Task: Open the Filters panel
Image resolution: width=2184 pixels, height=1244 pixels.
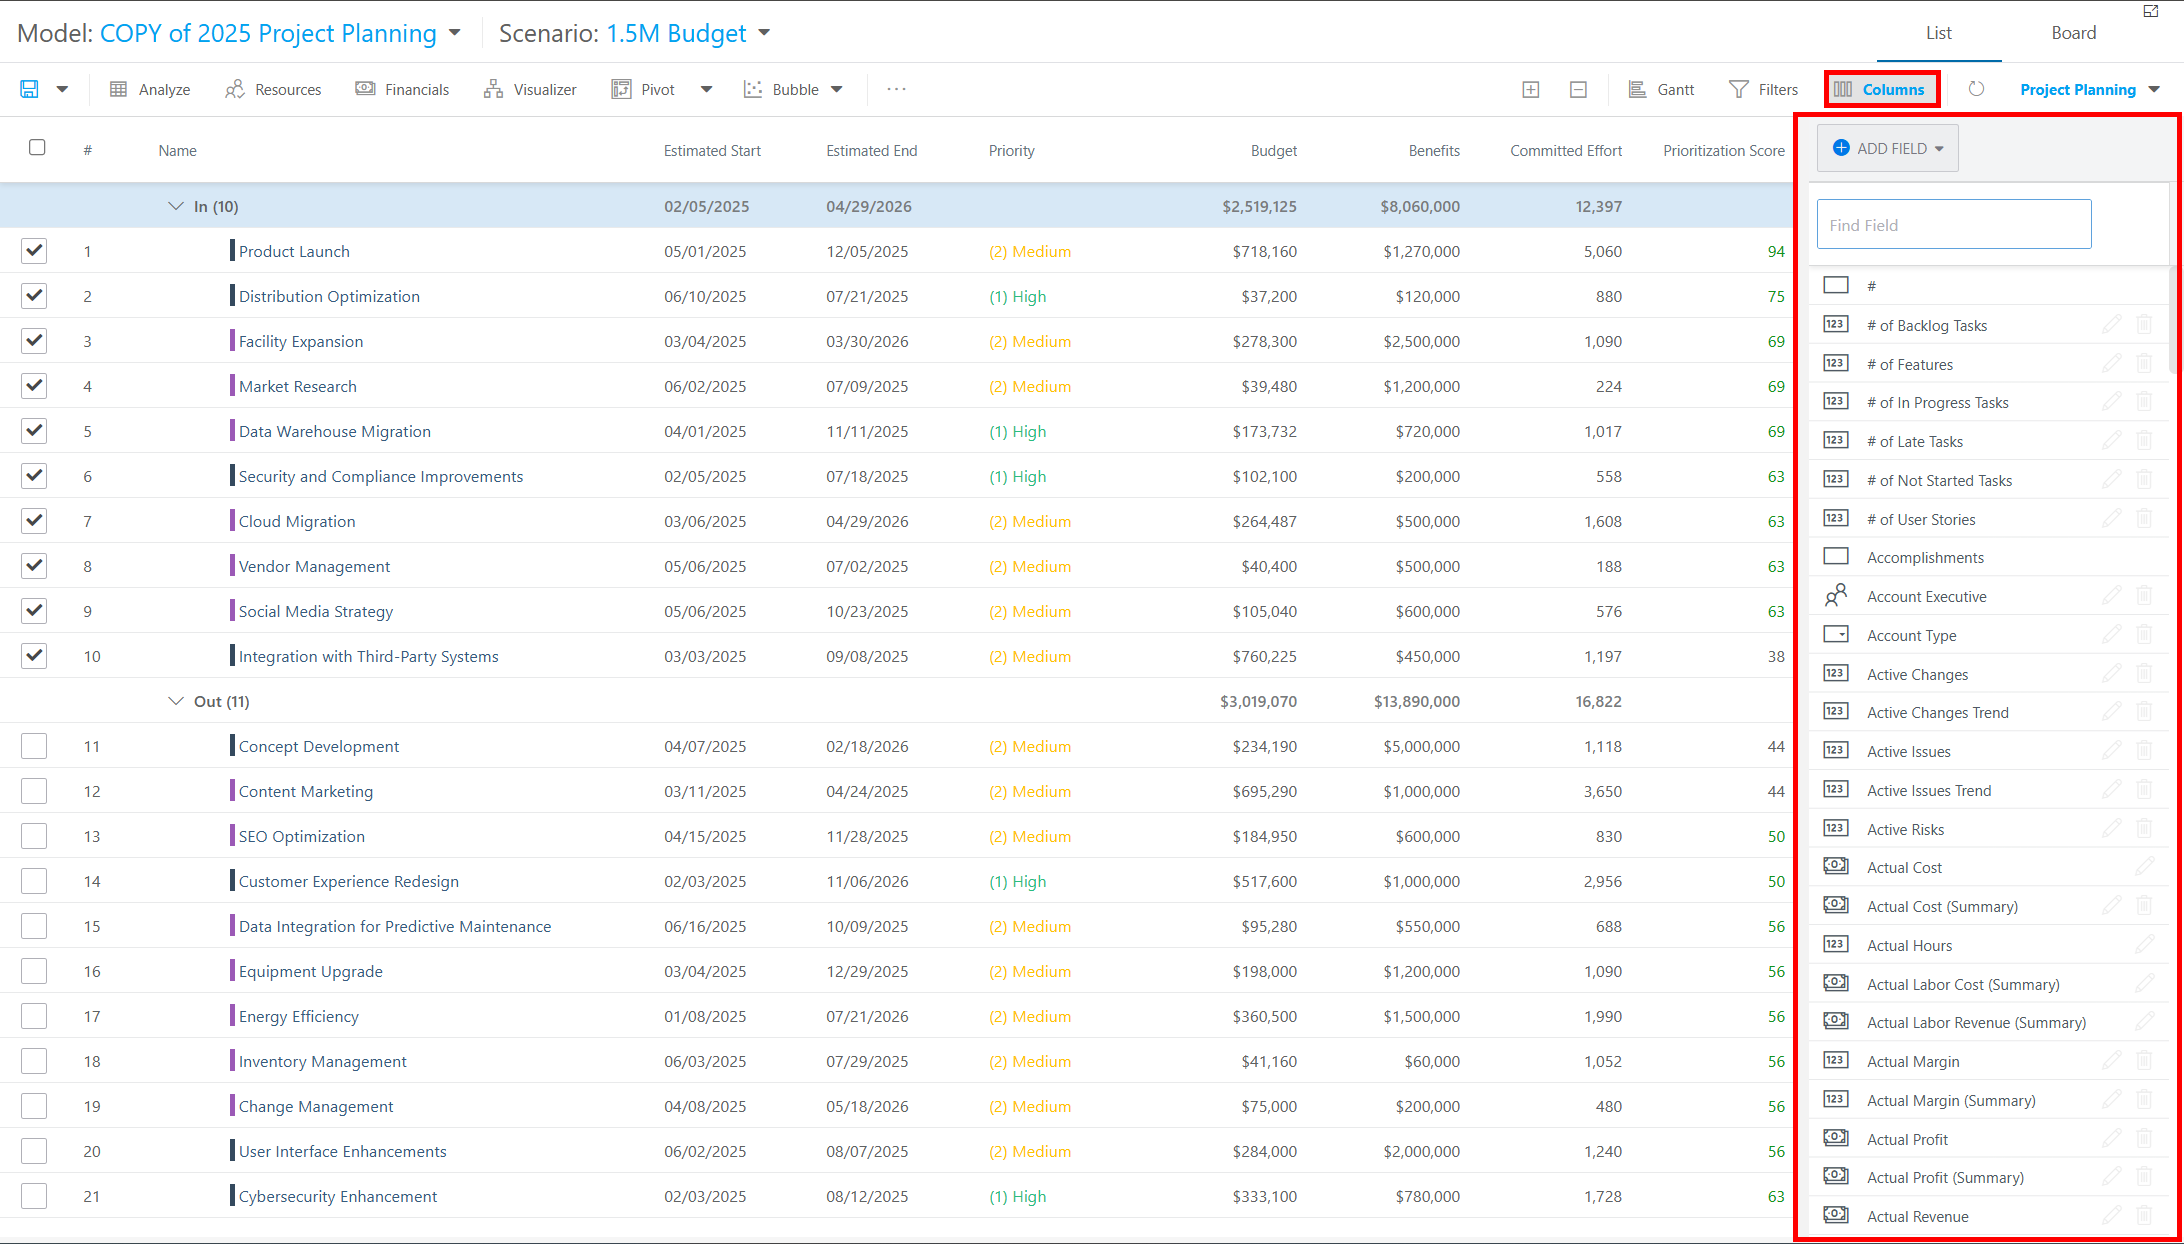Action: tap(1763, 89)
